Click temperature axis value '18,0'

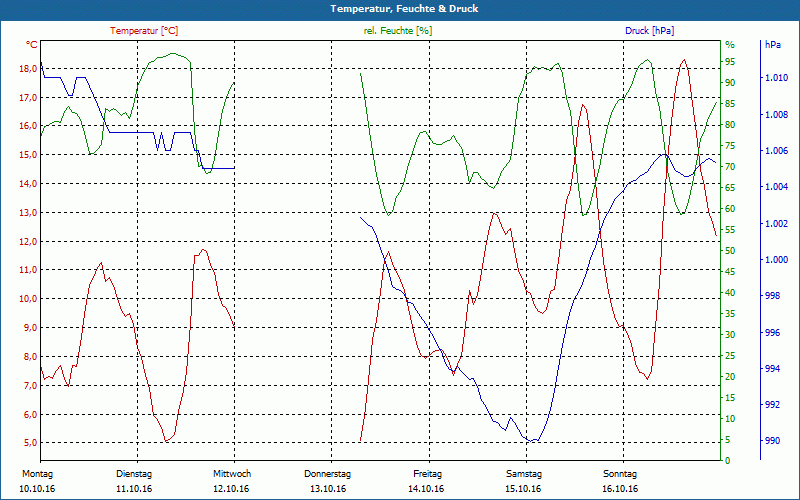pos(28,69)
